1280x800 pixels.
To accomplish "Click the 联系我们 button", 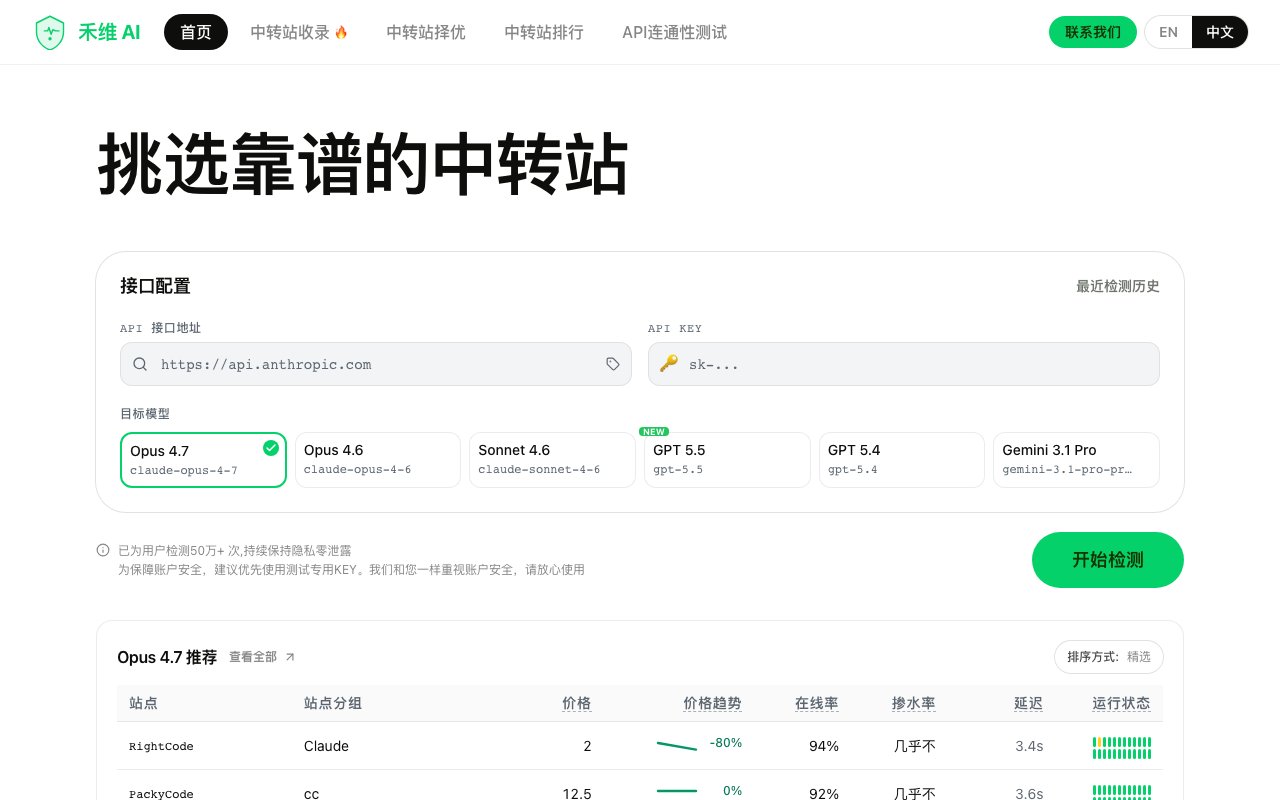I will 1093,32.
